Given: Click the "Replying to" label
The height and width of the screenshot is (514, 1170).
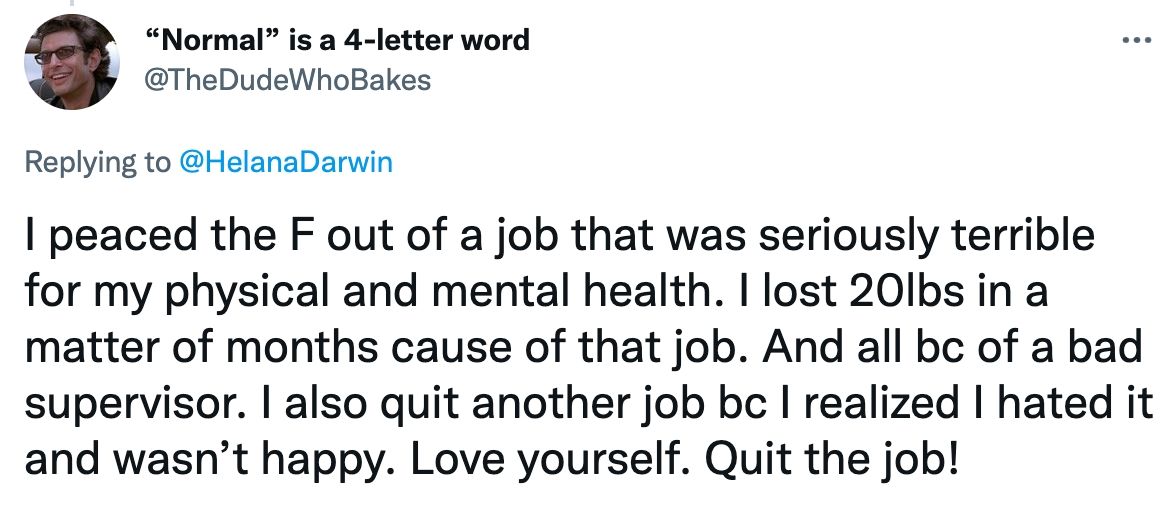Looking at the screenshot, I should coord(97,163).
